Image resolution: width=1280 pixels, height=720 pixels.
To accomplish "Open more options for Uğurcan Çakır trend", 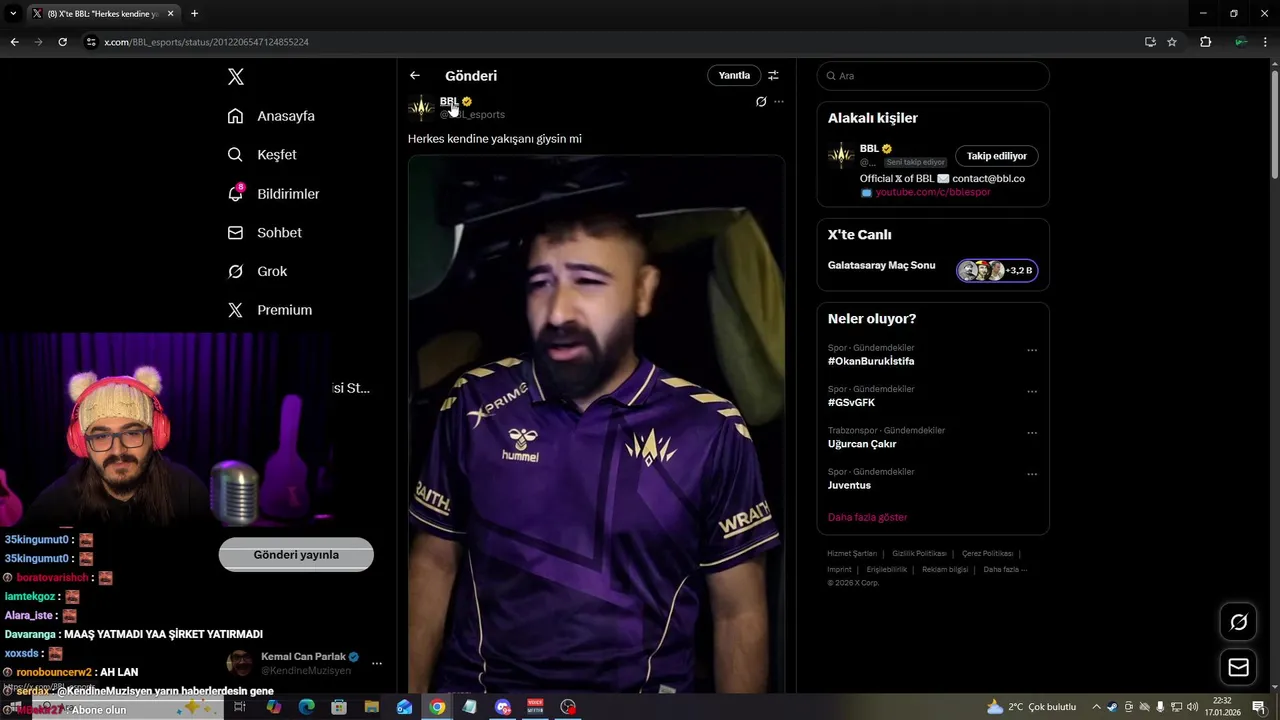I will pyautogui.click(x=1032, y=433).
